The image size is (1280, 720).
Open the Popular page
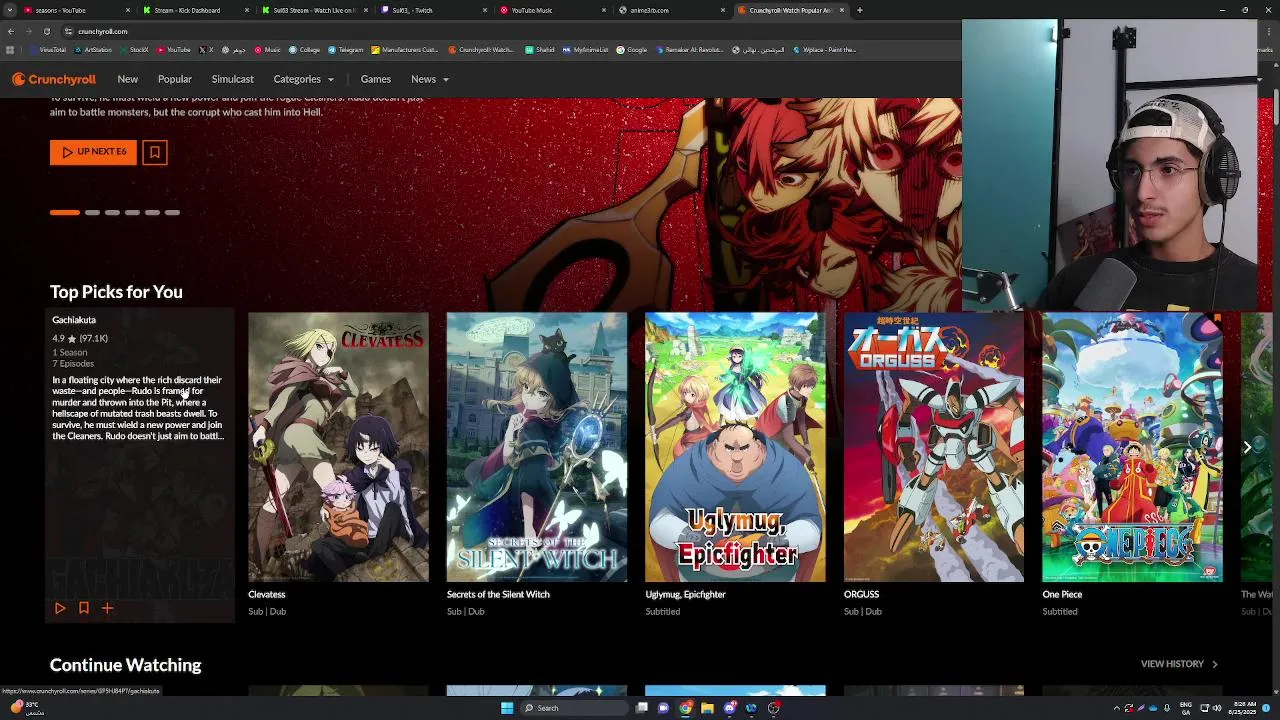(175, 79)
